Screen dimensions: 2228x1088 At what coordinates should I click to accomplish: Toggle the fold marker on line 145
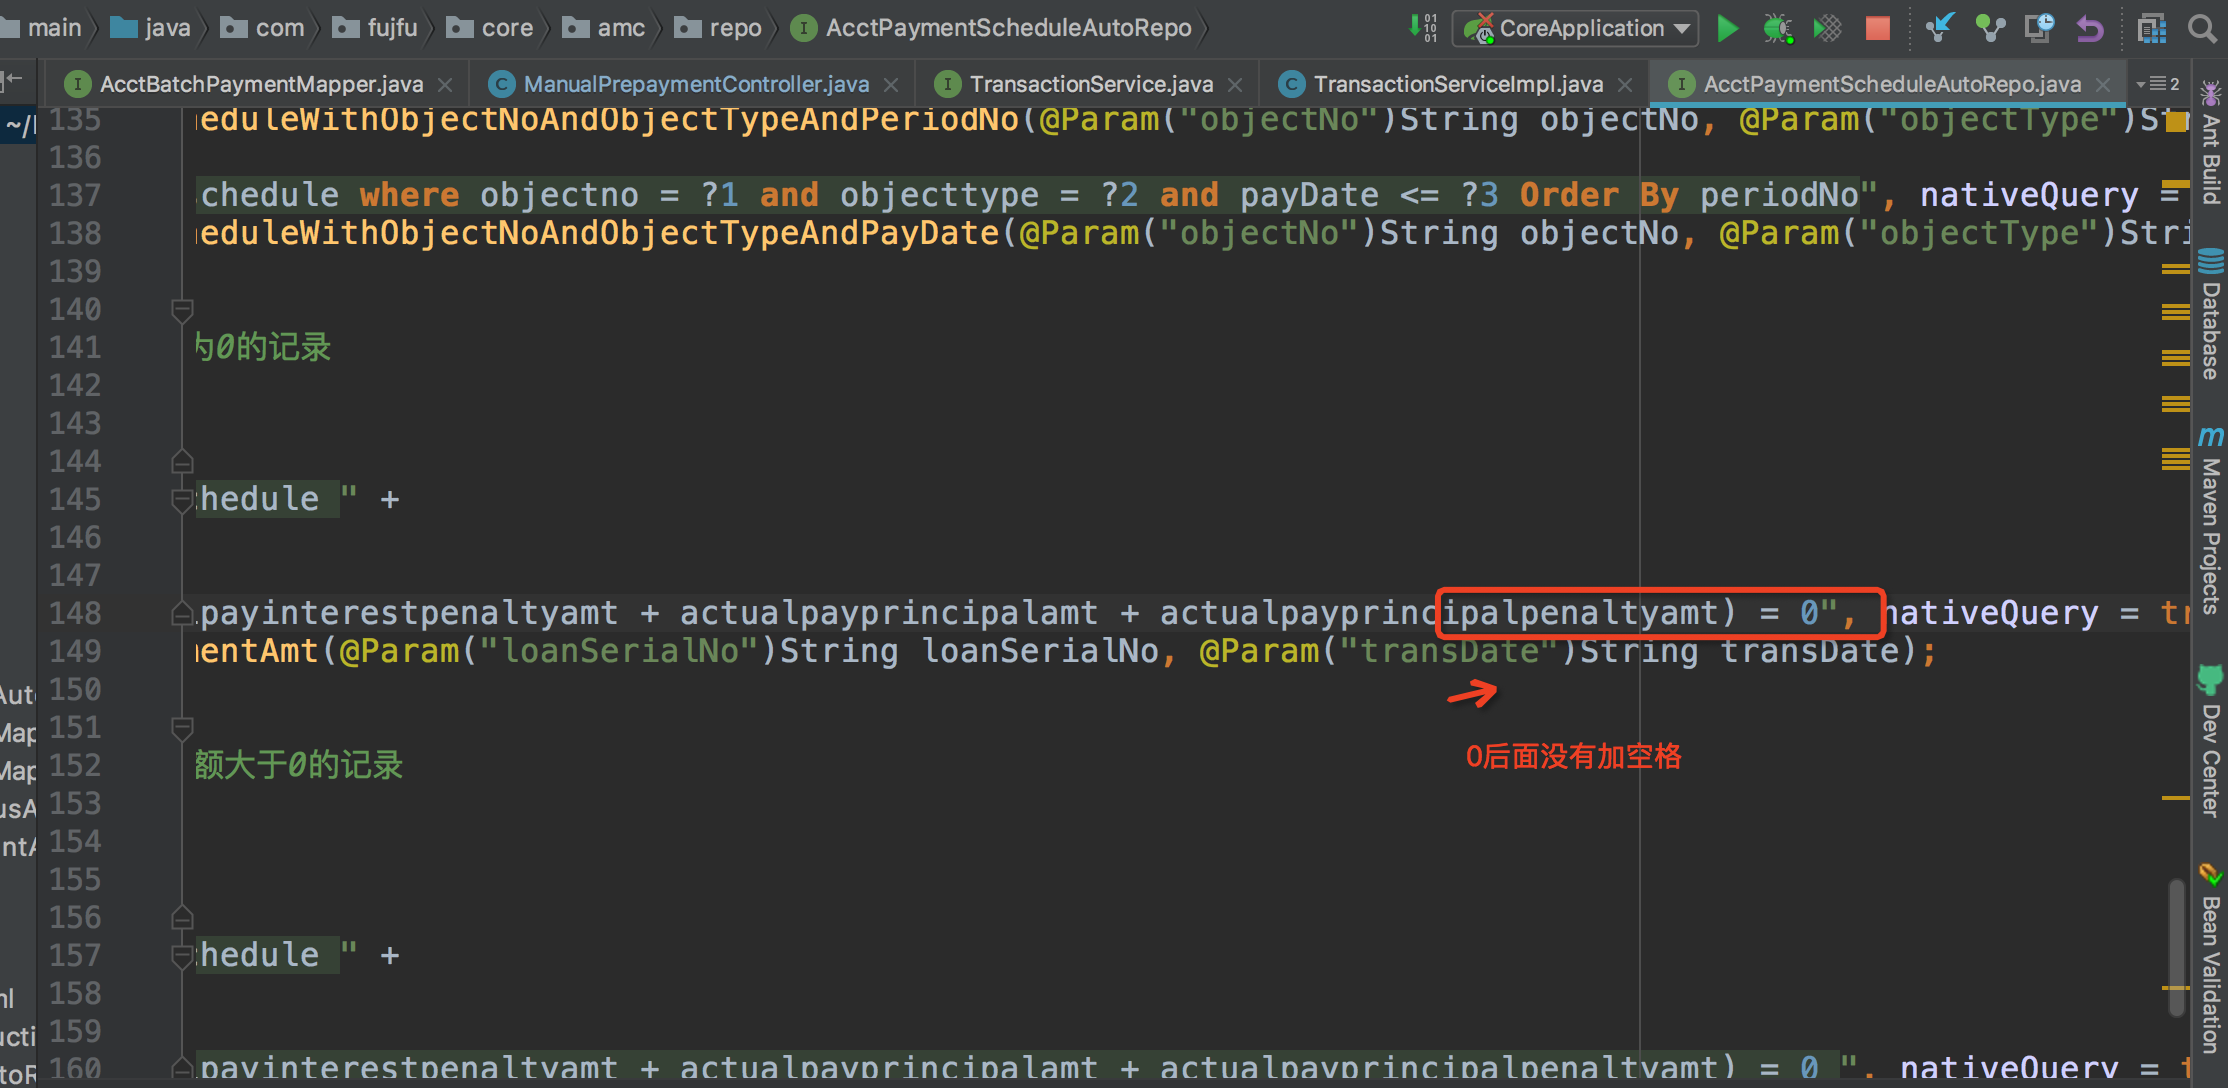pyautogui.click(x=182, y=499)
